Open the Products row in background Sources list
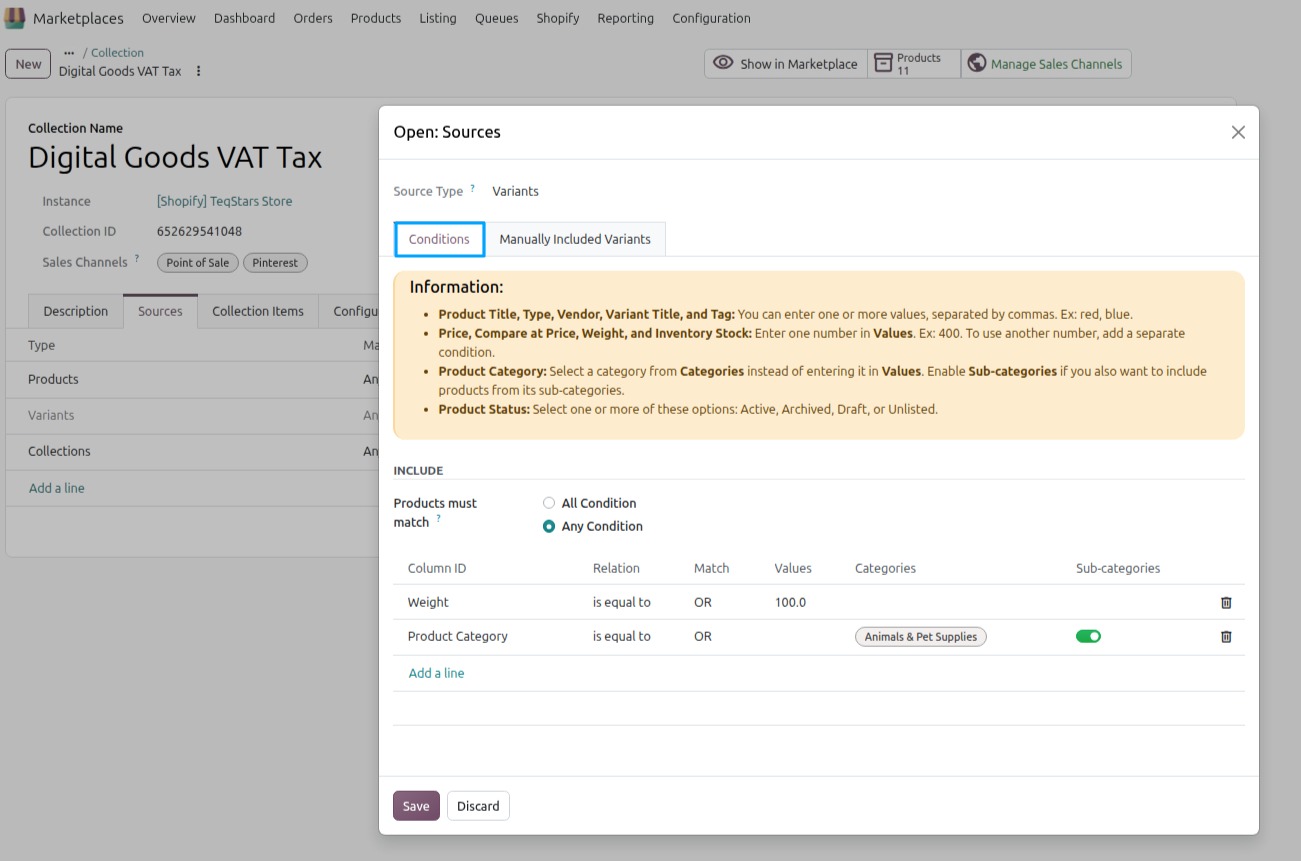1301x861 pixels. tap(192, 379)
